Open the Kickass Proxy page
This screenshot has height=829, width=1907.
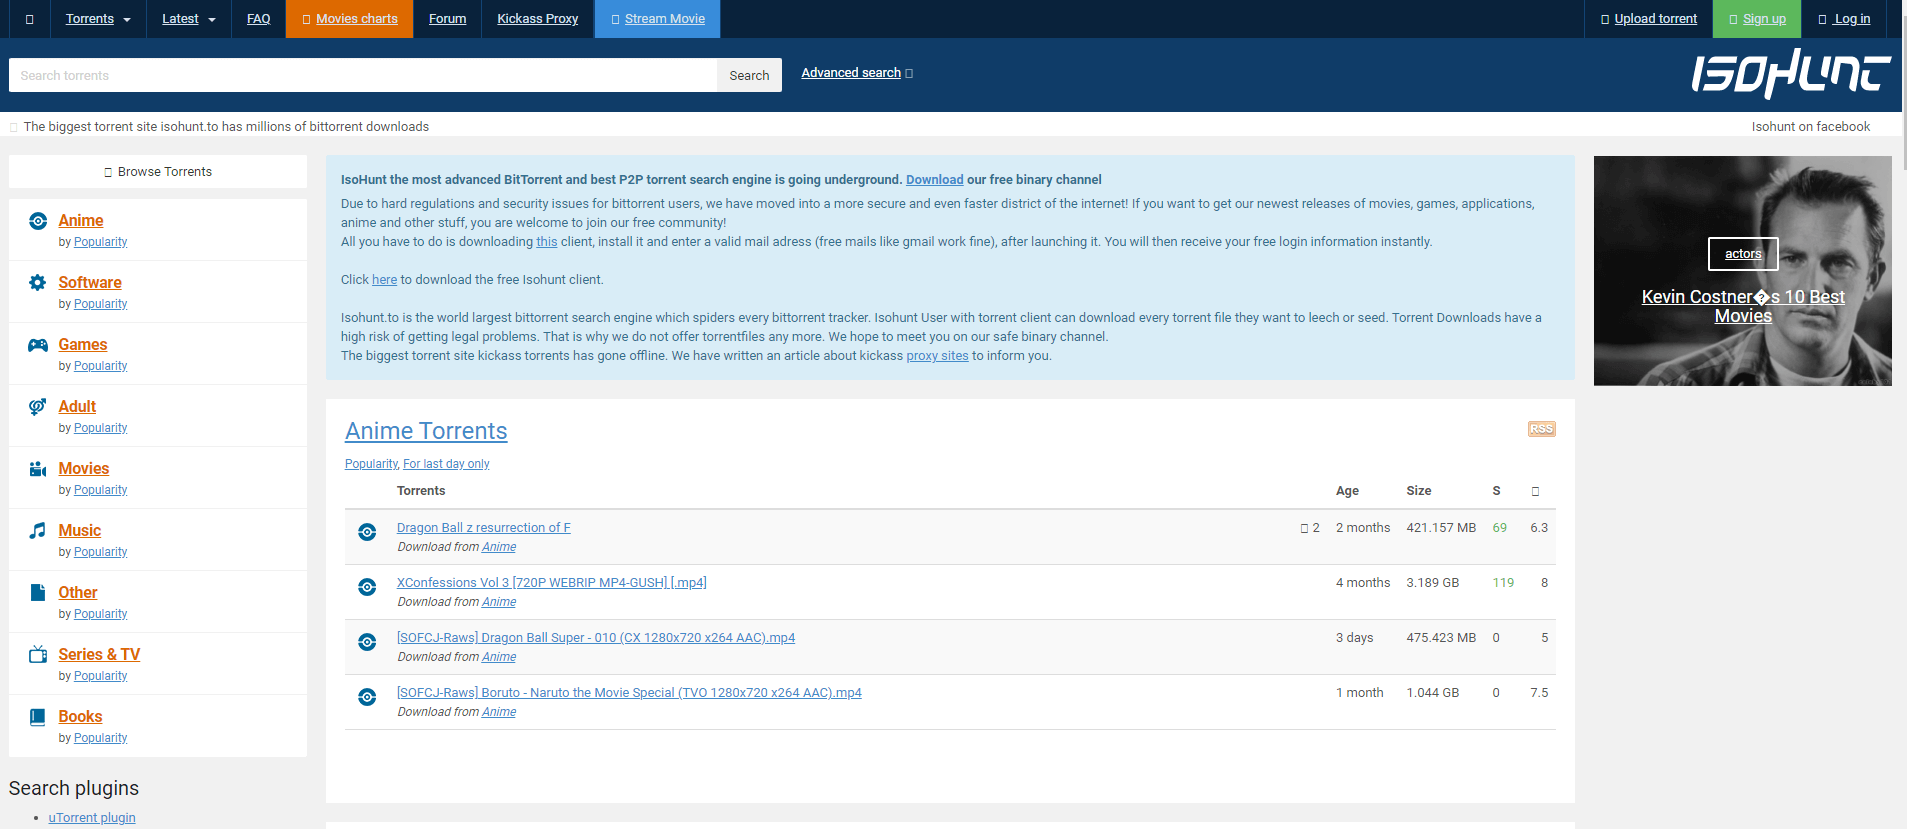(537, 19)
